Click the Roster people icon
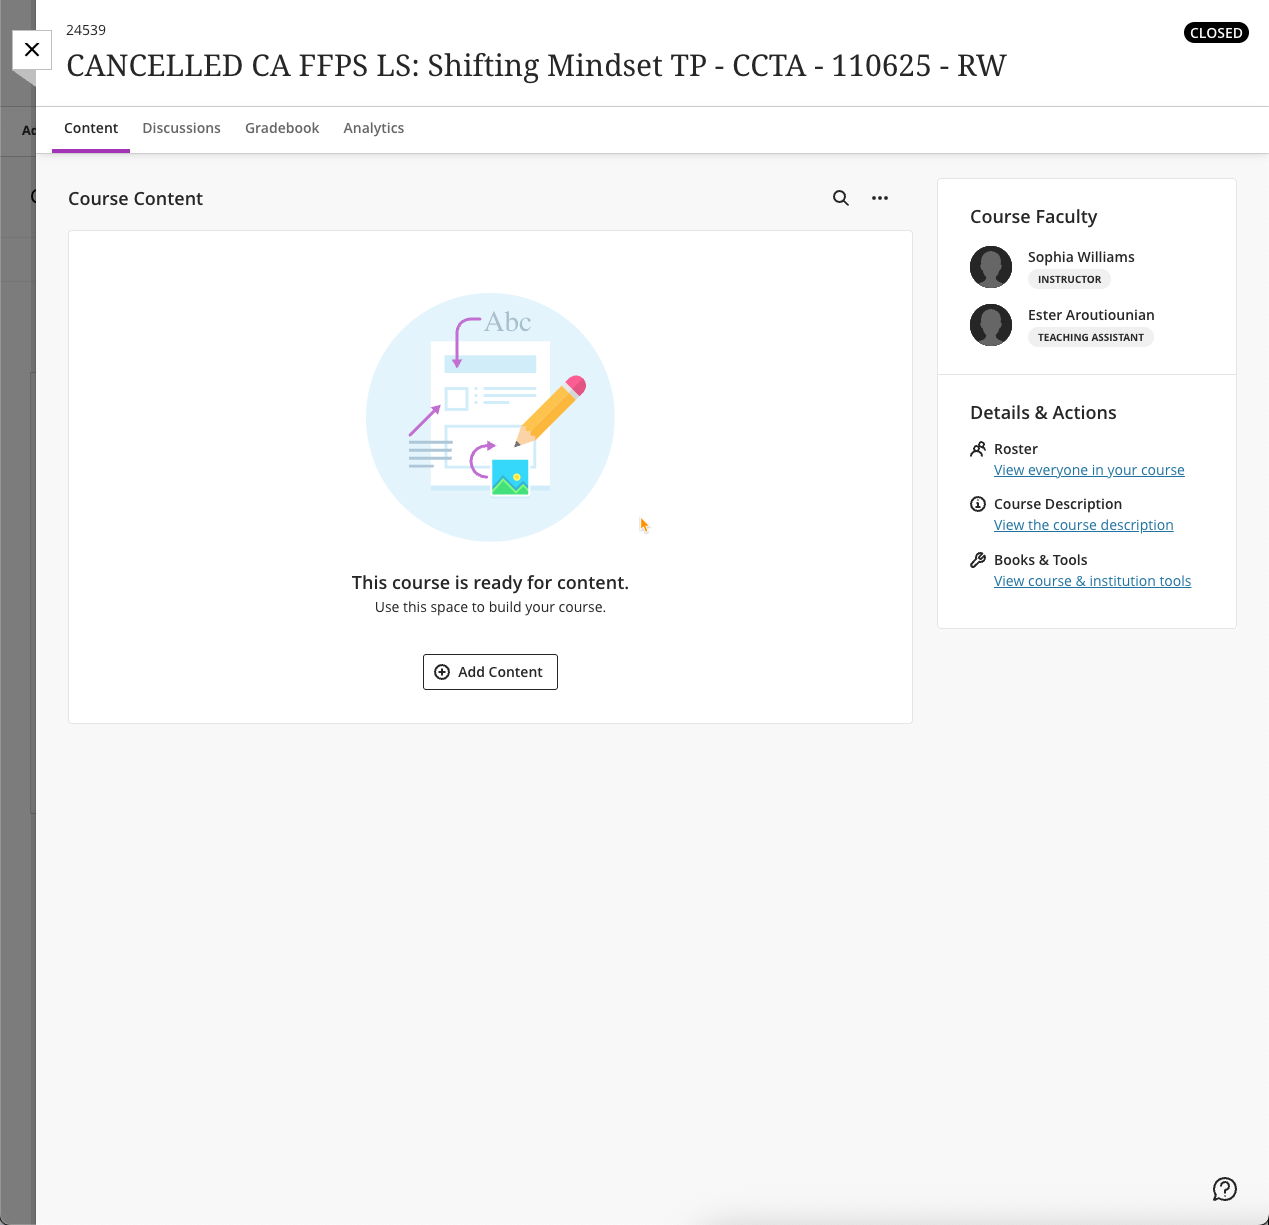Image resolution: width=1269 pixels, height=1225 pixels. 978,449
